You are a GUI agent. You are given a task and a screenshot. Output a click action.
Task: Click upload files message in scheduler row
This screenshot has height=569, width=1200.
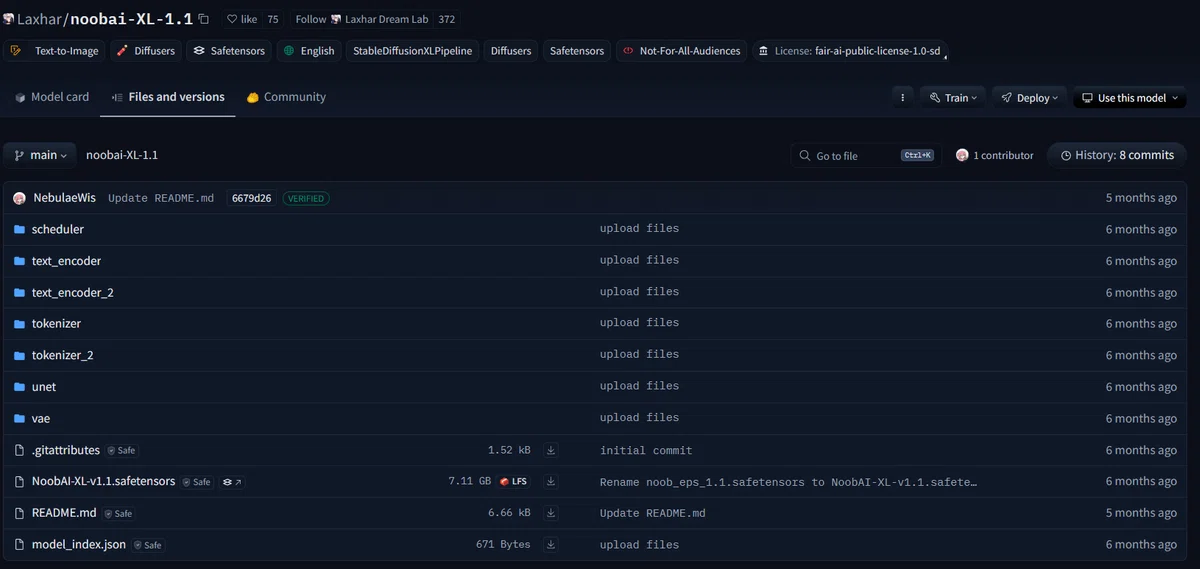[x=639, y=229]
